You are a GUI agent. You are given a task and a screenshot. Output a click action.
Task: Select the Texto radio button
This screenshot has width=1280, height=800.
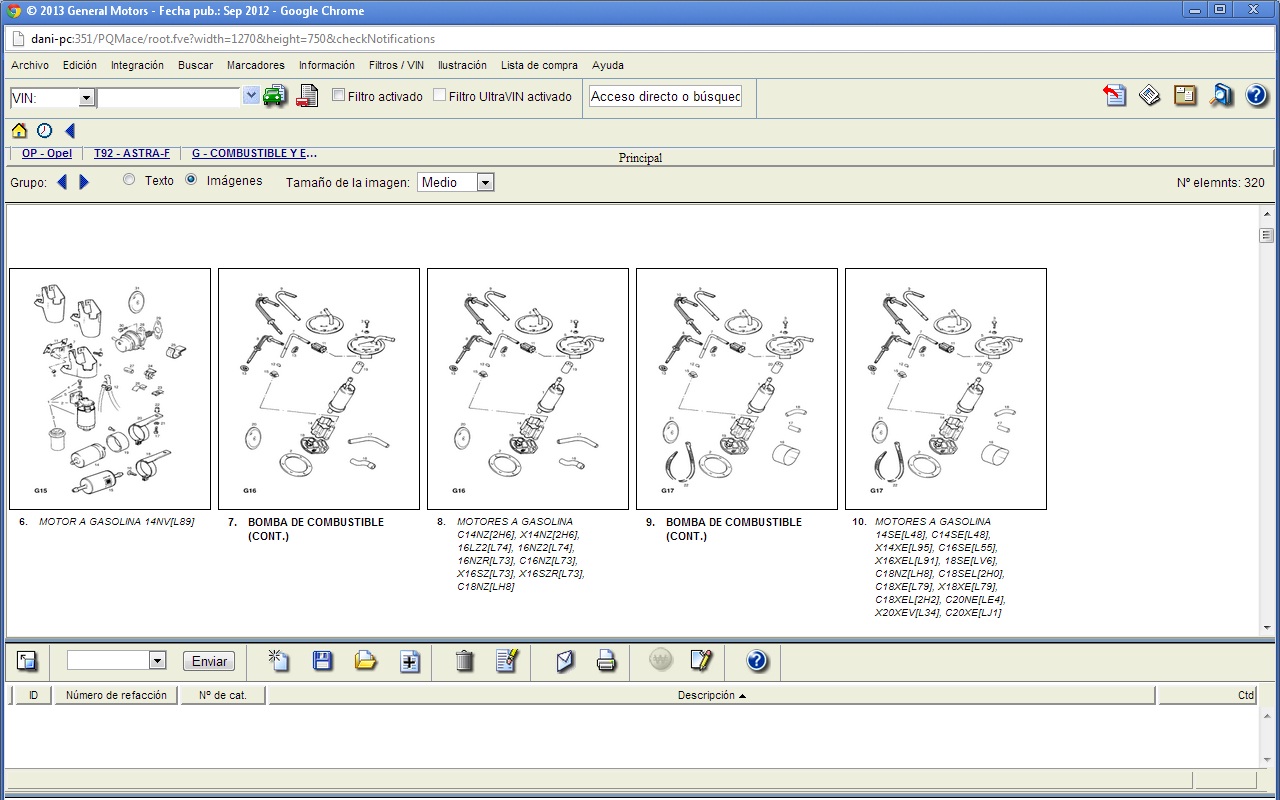click(x=129, y=181)
